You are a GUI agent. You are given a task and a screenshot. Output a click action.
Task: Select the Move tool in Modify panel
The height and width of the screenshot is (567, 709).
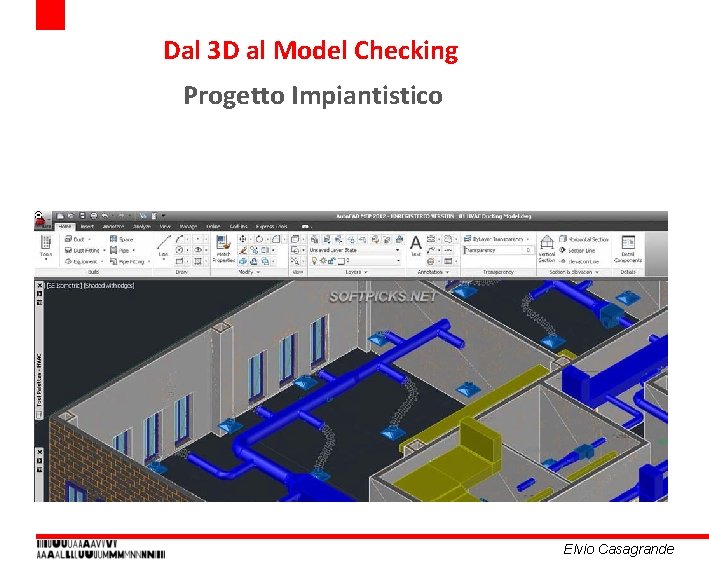pyautogui.click(x=243, y=239)
